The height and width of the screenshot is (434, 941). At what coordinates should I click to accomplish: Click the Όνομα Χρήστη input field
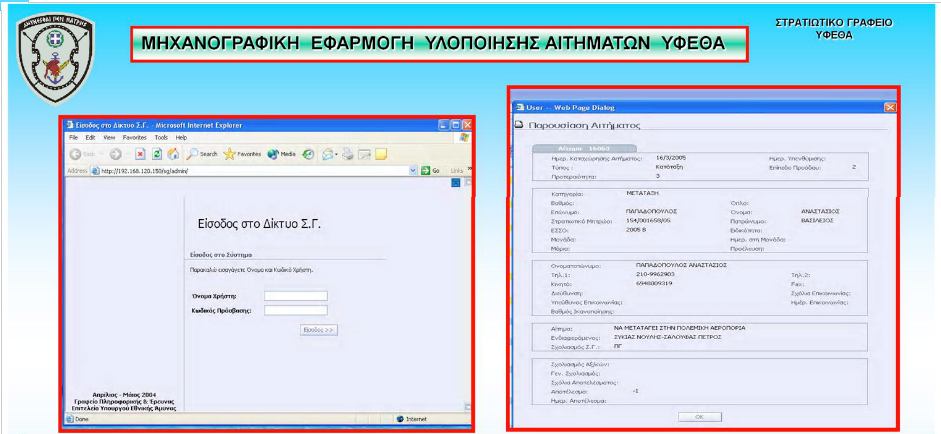[295, 295]
